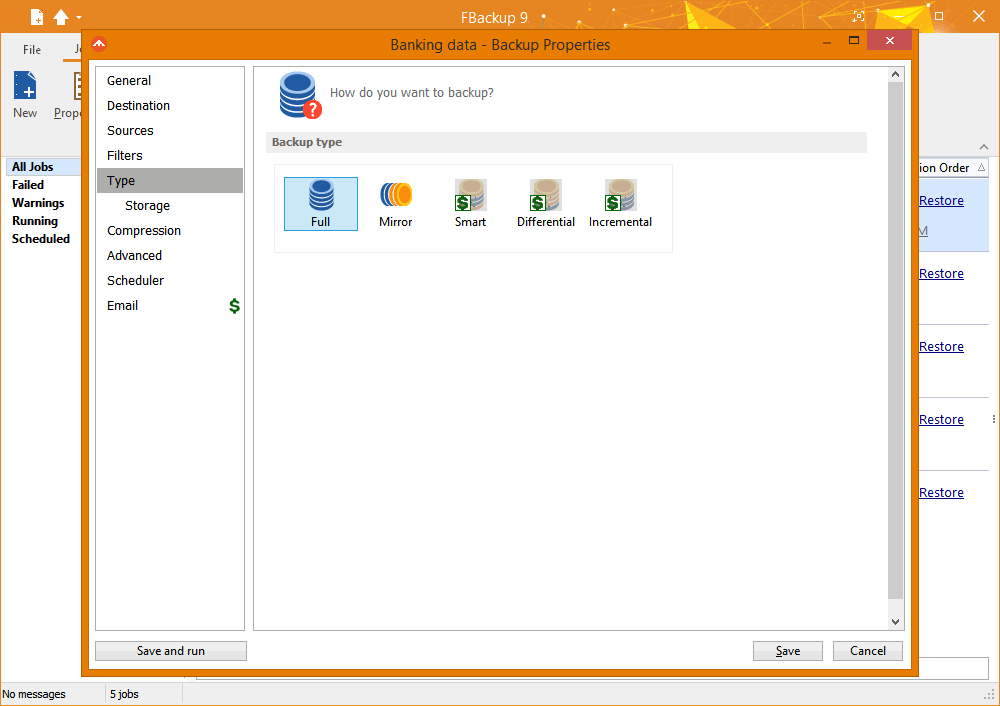This screenshot has width=1000, height=706.
Task: Open the File menu
Action: tap(32, 50)
